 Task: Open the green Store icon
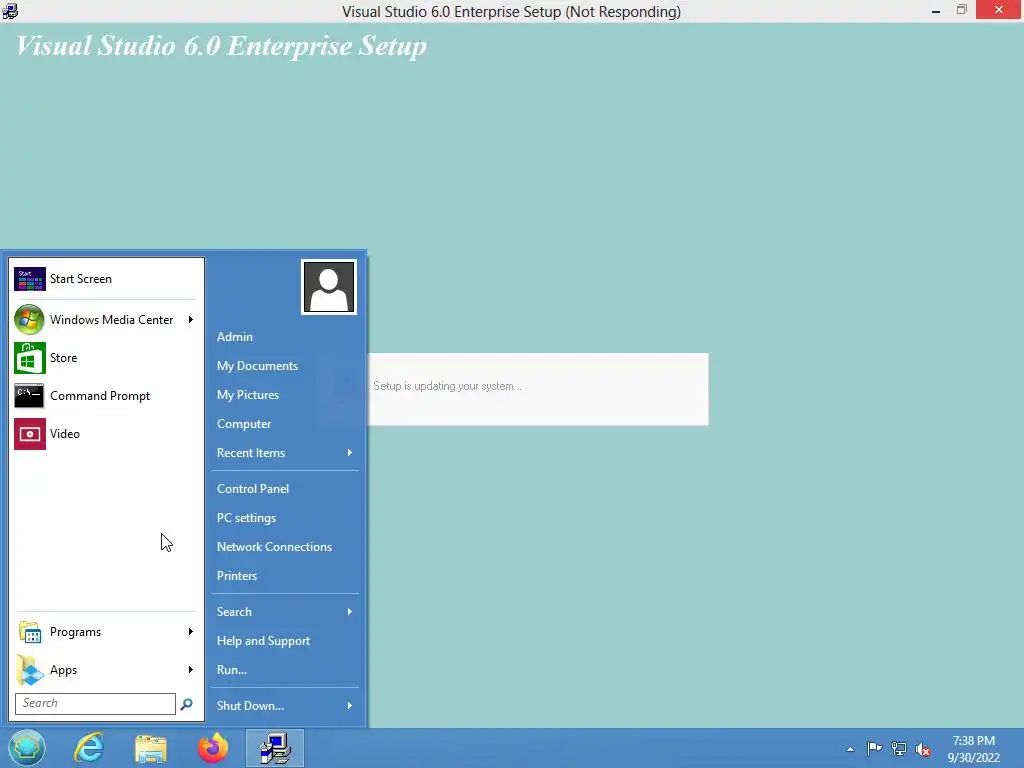[x=29, y=358]
